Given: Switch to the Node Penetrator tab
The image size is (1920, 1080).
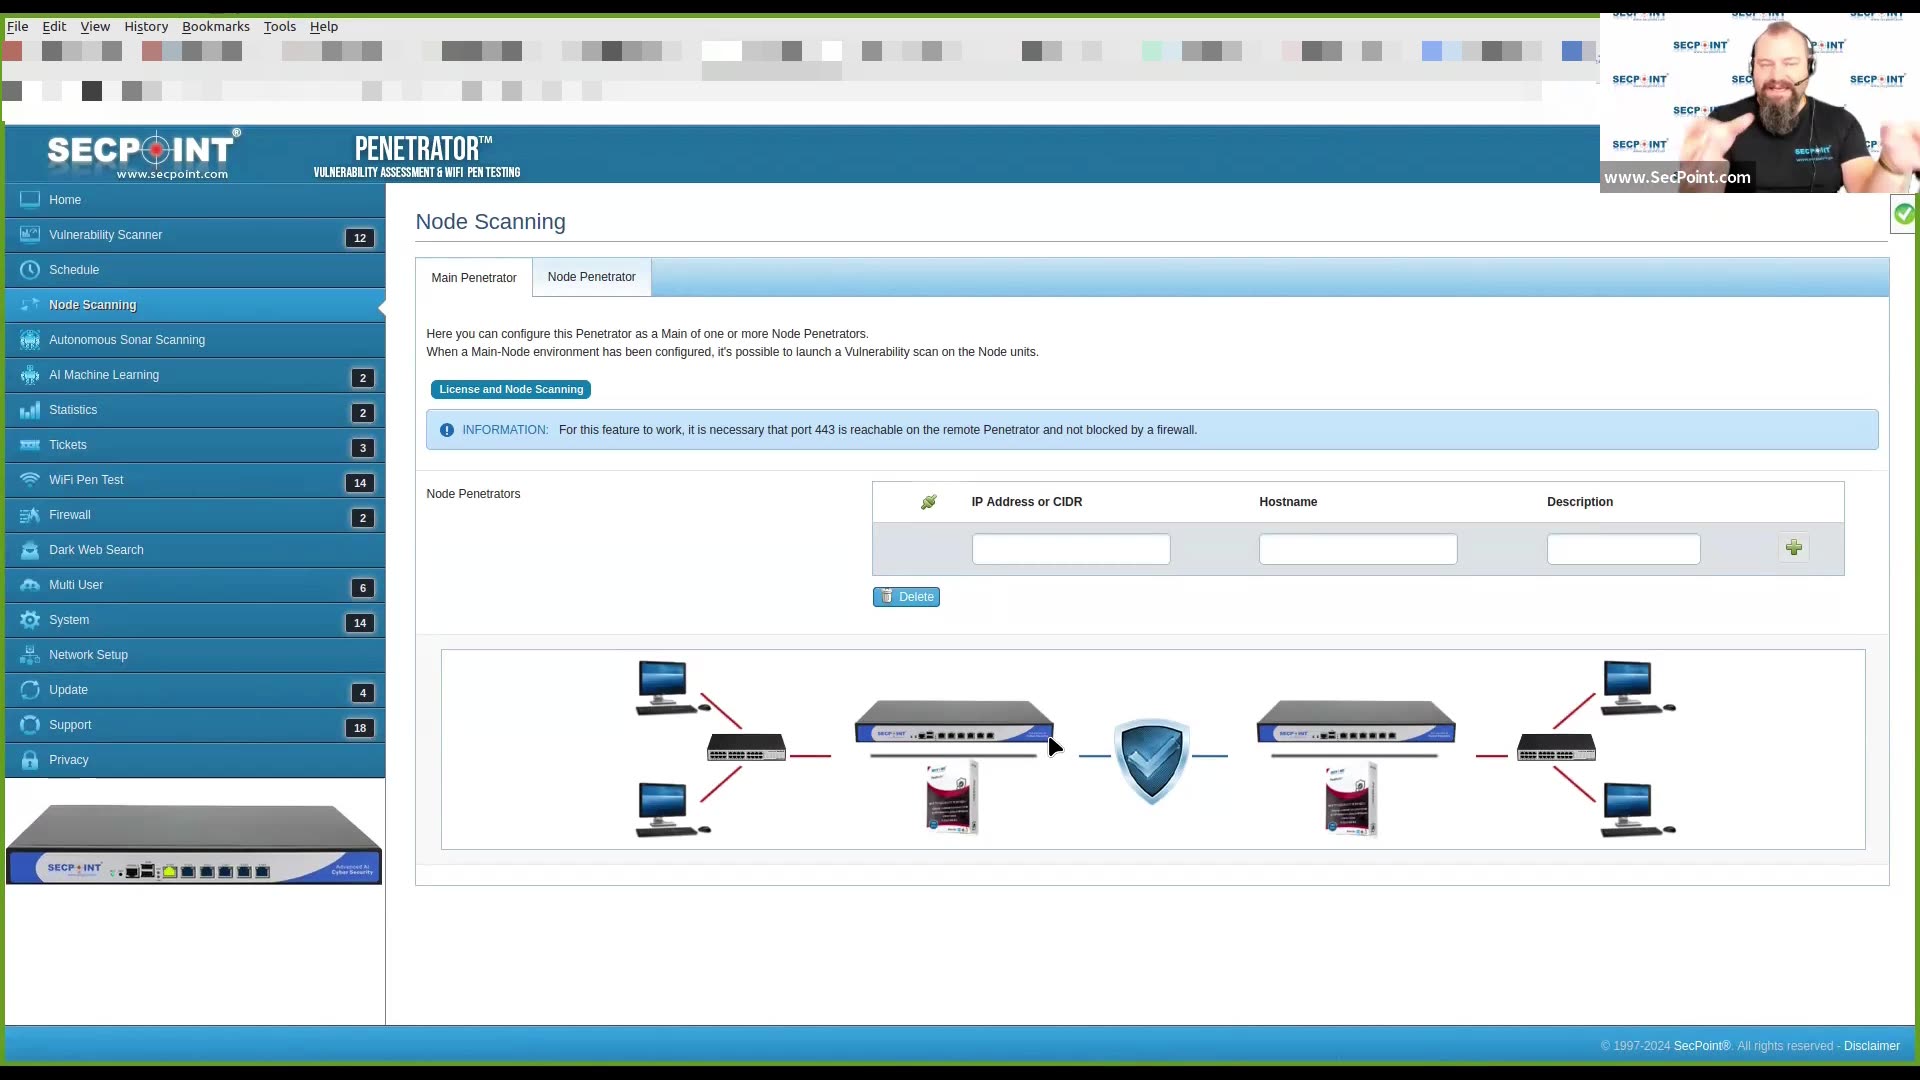Looking at the screenshot, I should [x=591, y=277].
